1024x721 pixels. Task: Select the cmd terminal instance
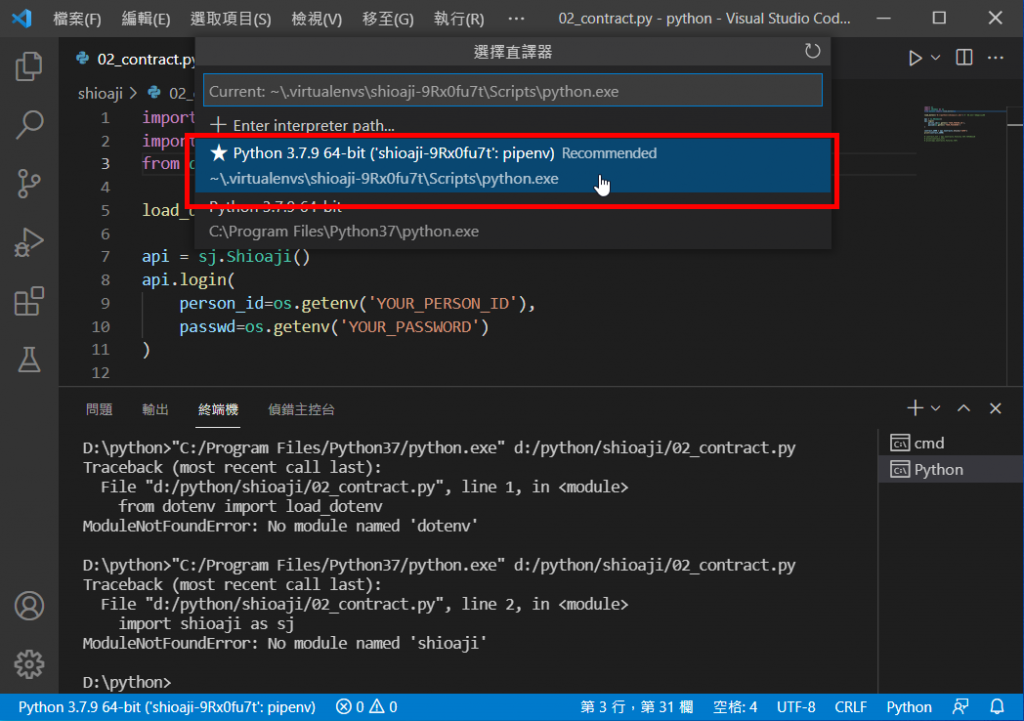coord(951,443)
